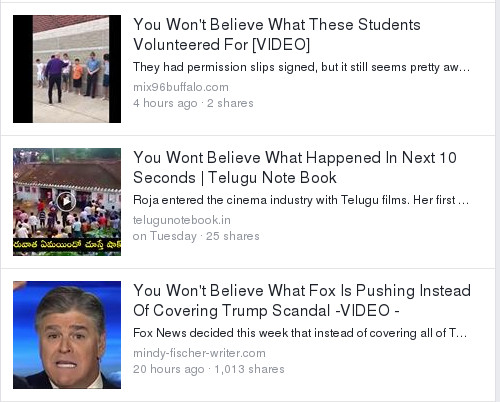Read 'Roja entered the cinema industry' description
Viewport: 500px width, 402px height.
301,200
